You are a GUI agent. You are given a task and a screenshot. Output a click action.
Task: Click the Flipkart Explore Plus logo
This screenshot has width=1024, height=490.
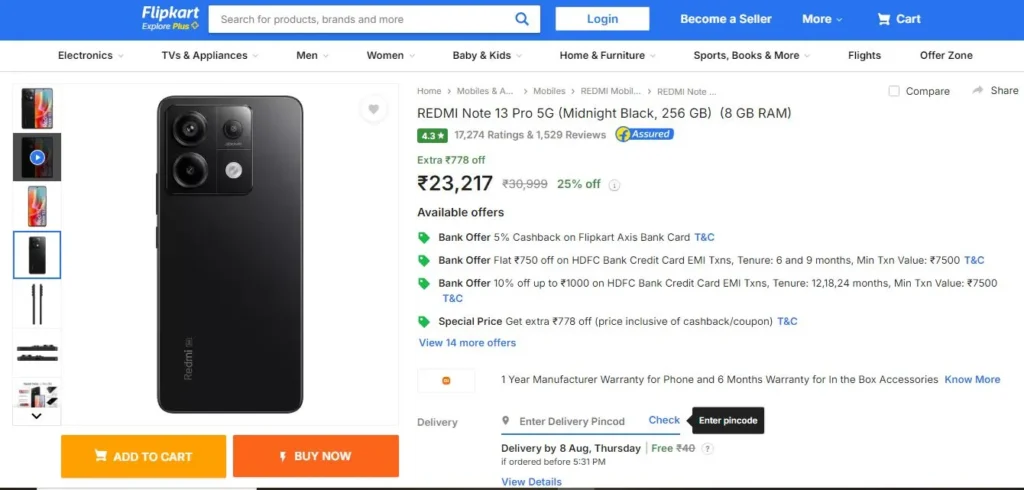click(170, 18)
